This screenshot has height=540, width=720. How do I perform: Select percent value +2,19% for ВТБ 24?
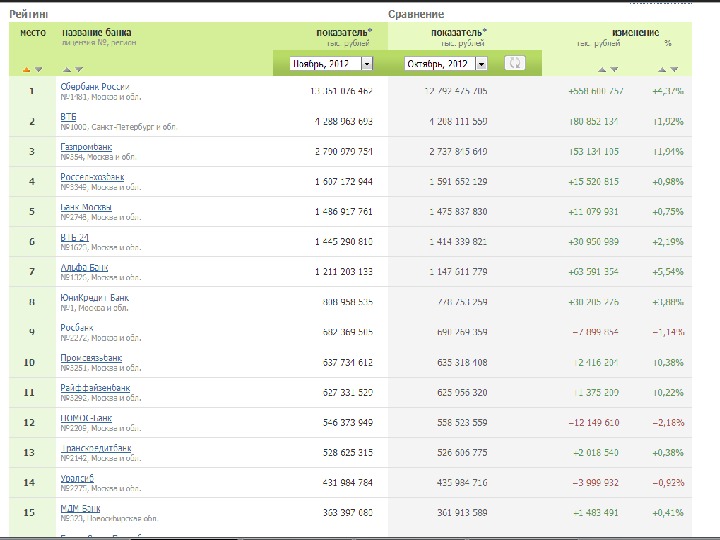coord(668,242)
